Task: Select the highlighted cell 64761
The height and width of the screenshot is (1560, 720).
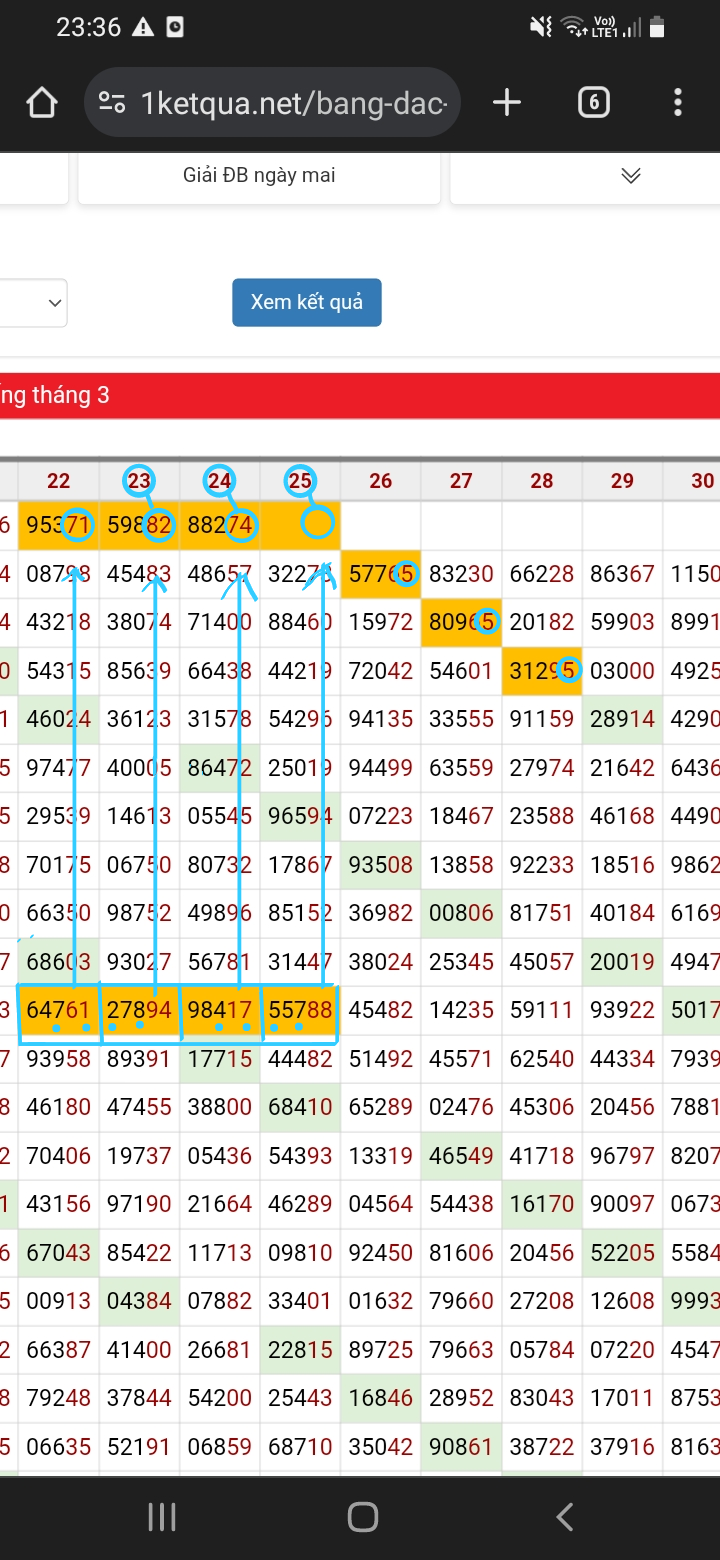Action: [58, 1010]
